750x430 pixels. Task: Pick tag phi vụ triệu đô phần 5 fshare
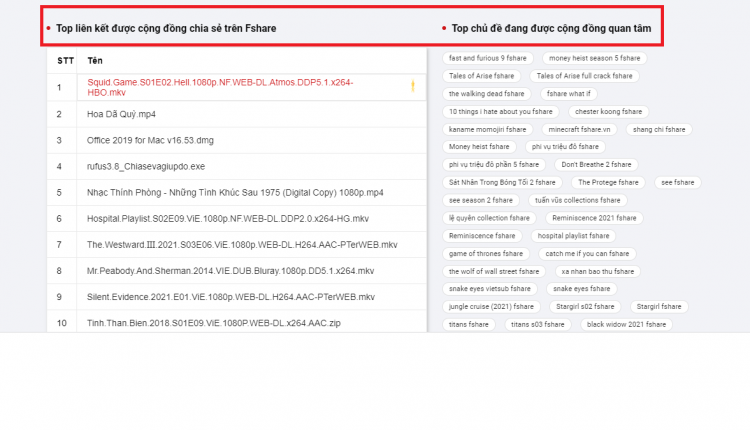point(494,165)
